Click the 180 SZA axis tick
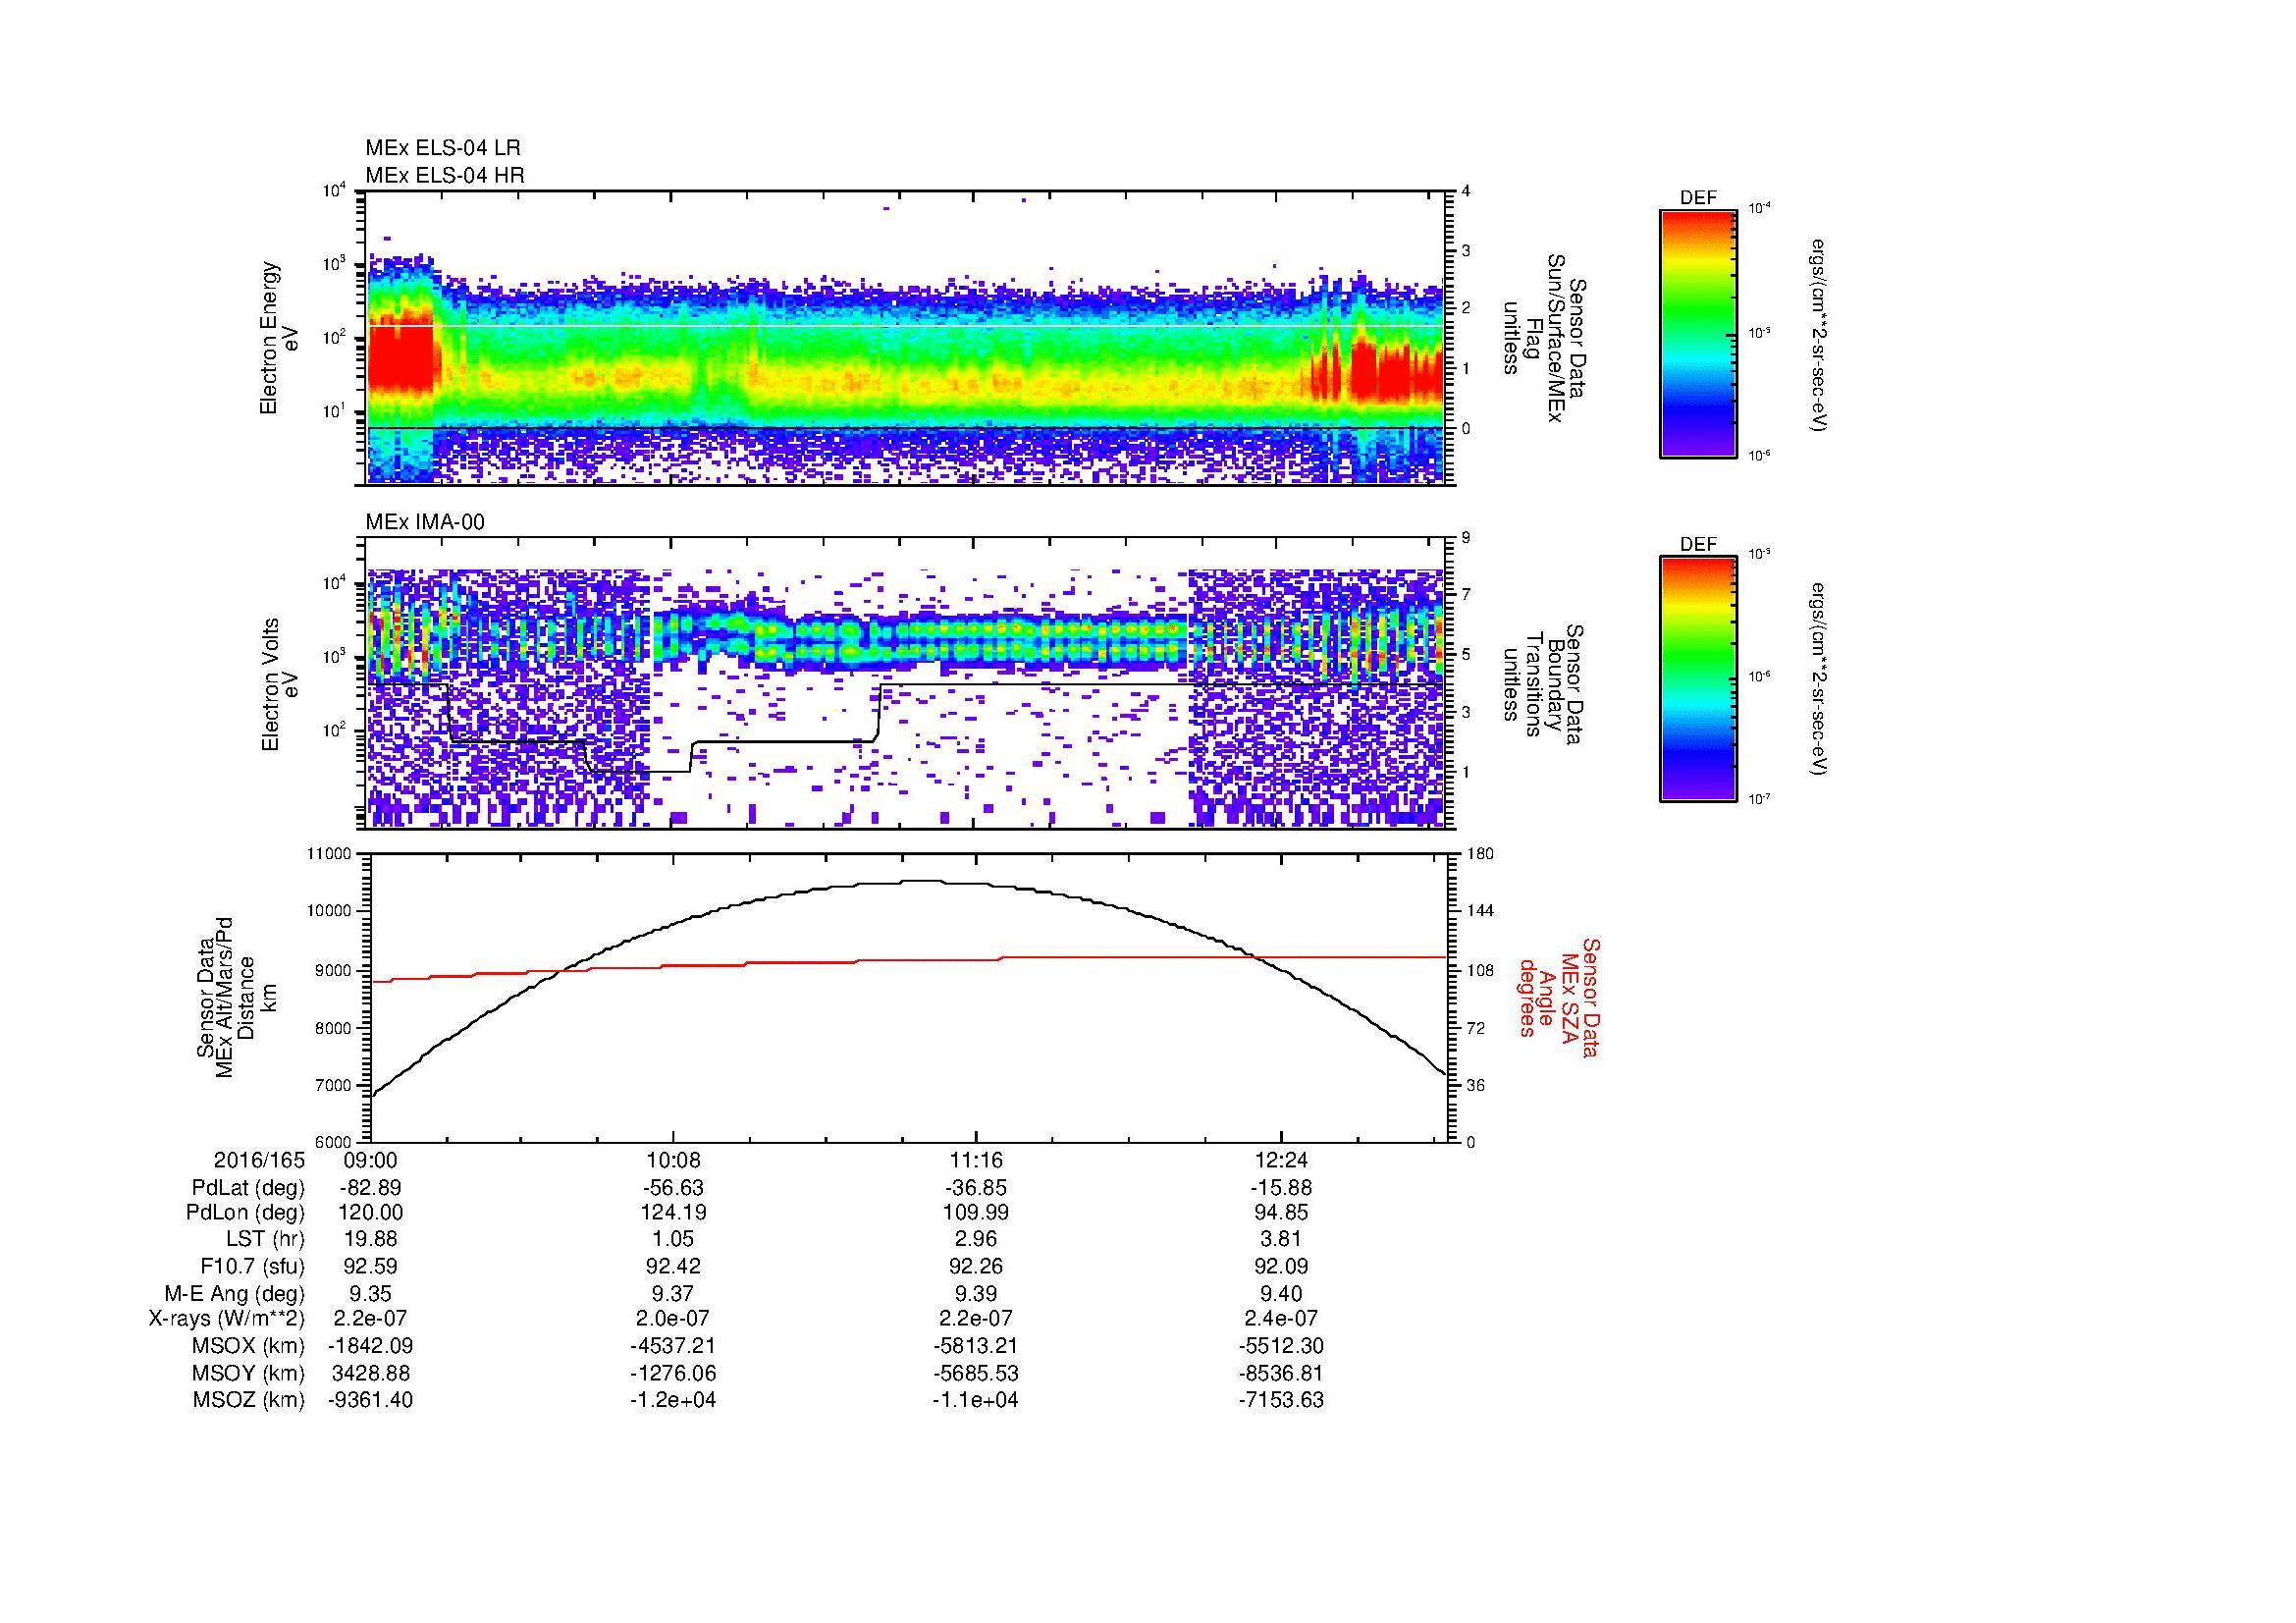Image resolution: width=2296 pixels, height=1623 pixels. coord(1481,854)
